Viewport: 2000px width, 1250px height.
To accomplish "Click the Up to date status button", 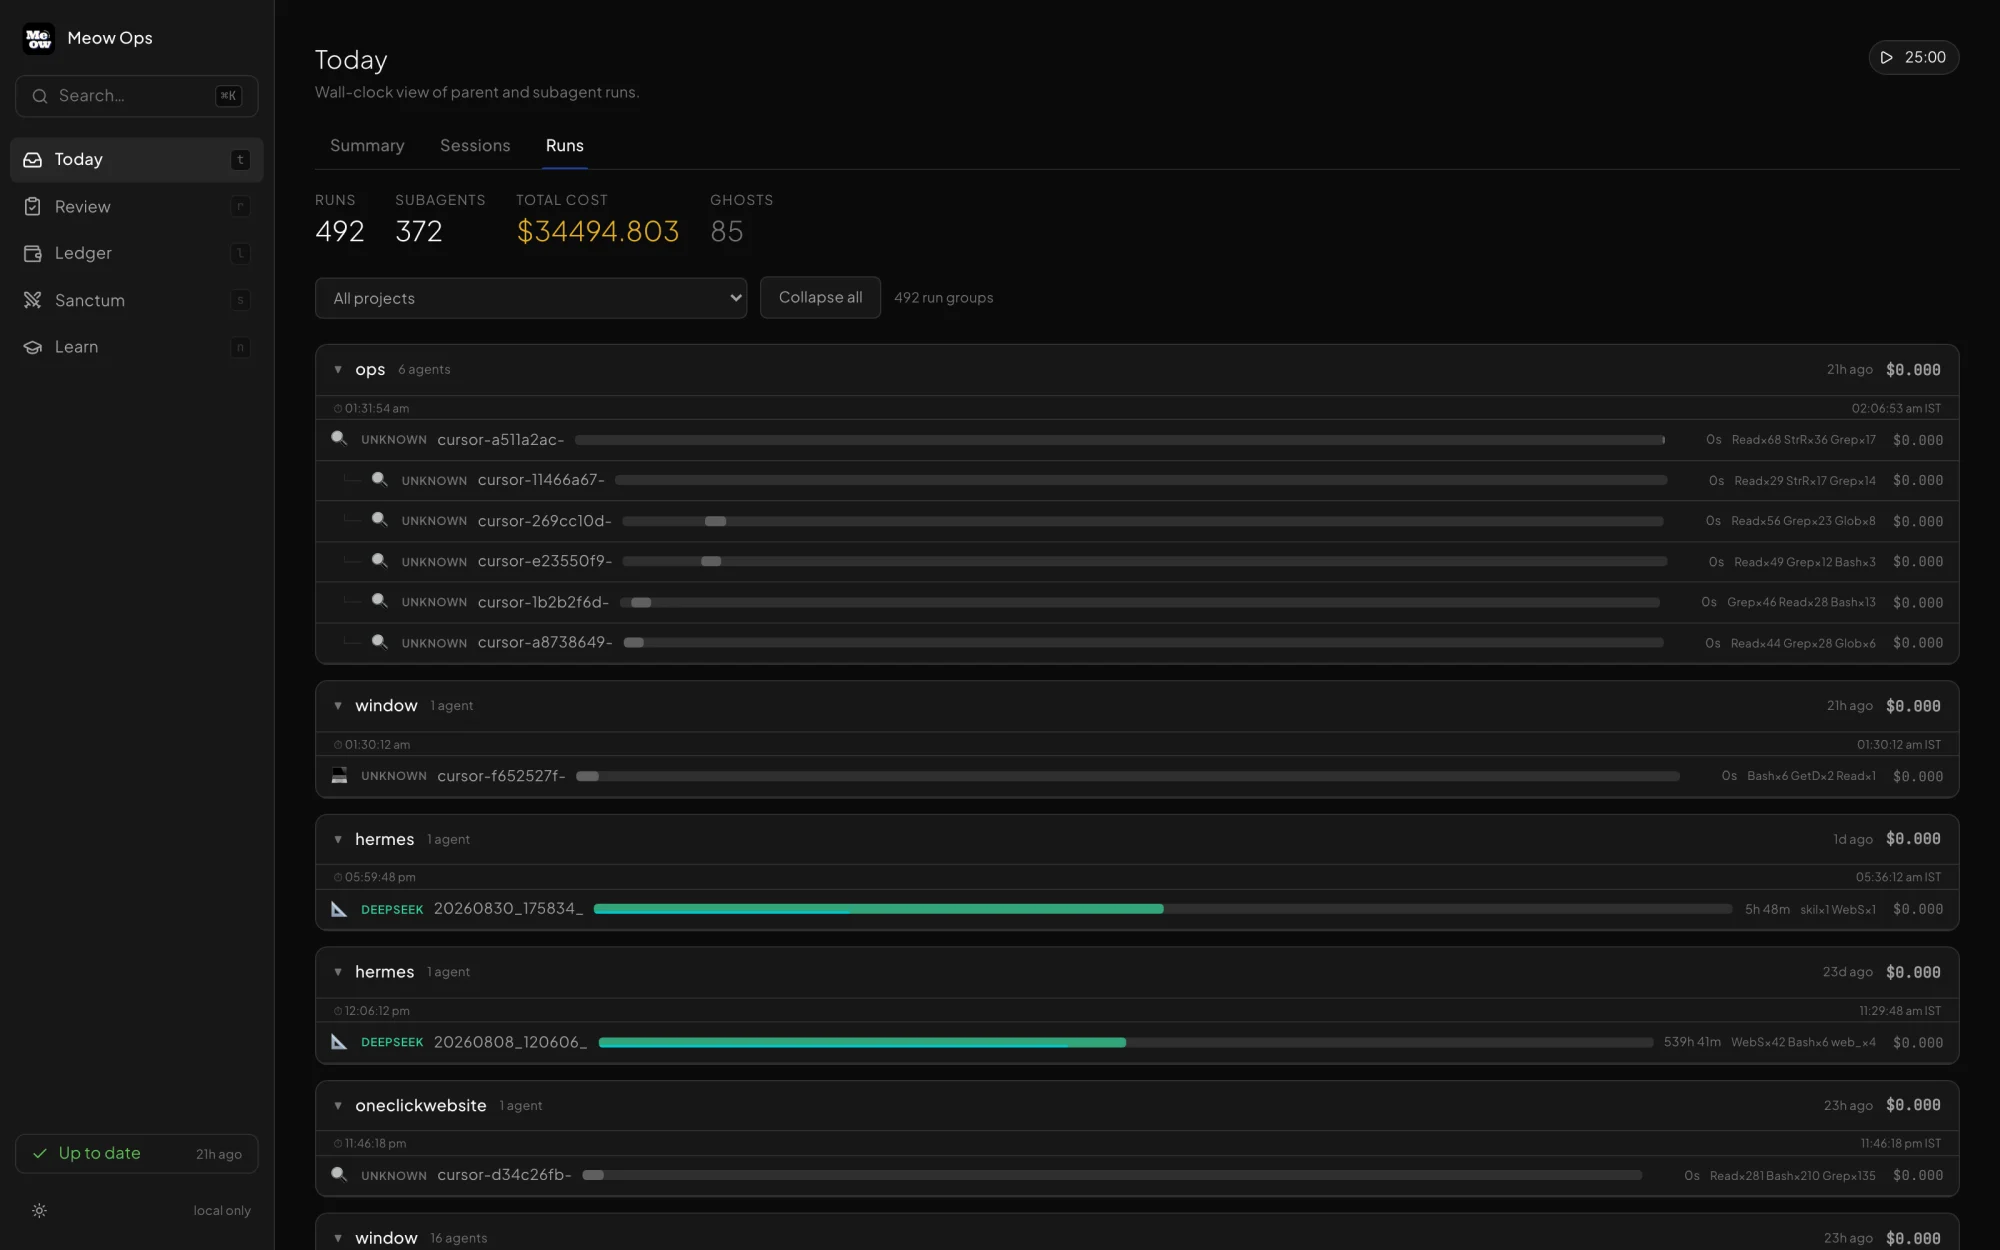I will tap(137, 1154).
